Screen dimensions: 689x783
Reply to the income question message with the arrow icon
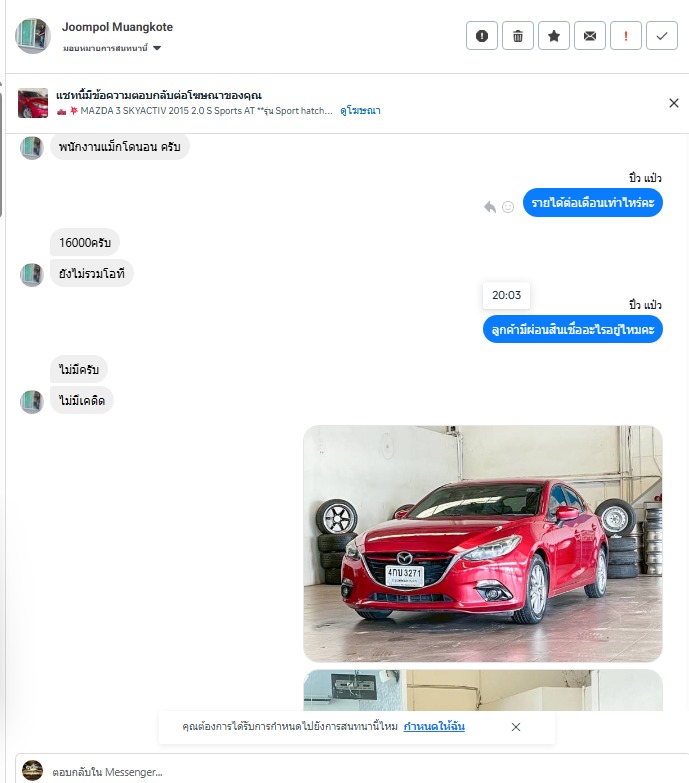click(490, 207)
